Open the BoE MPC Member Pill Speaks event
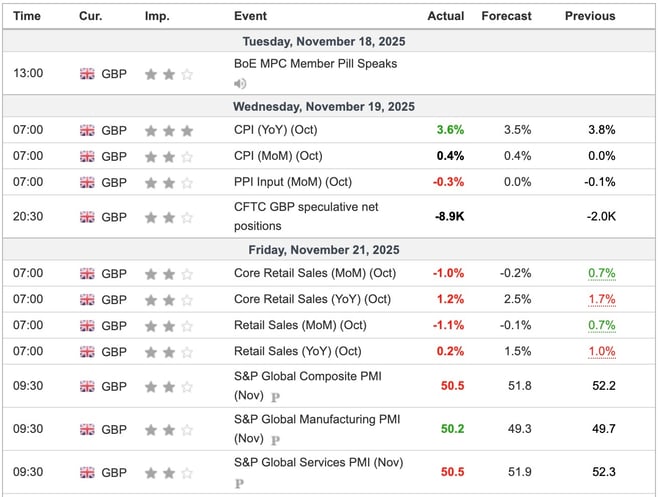The image size is (658, 497). [x=315, y=64]
